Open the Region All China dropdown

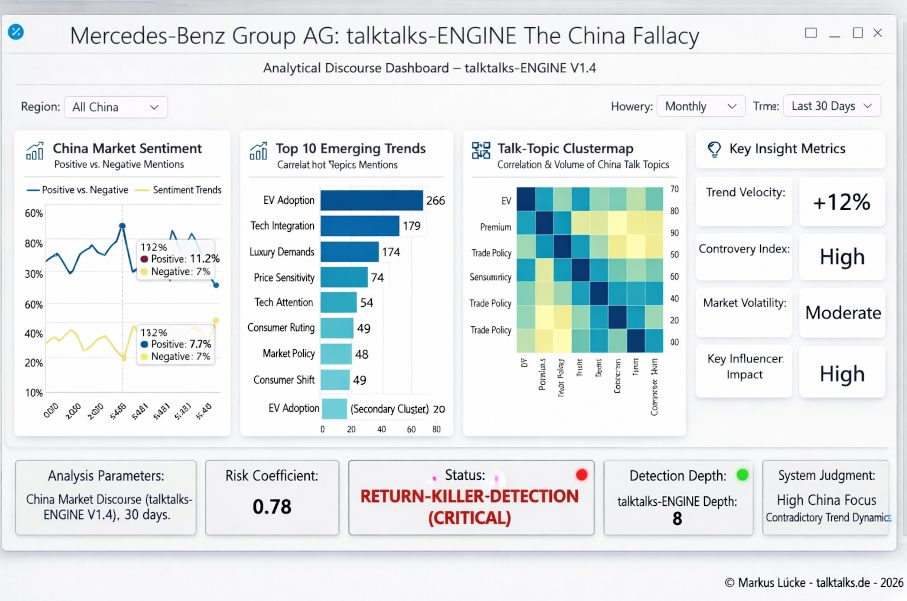[116, 107]
